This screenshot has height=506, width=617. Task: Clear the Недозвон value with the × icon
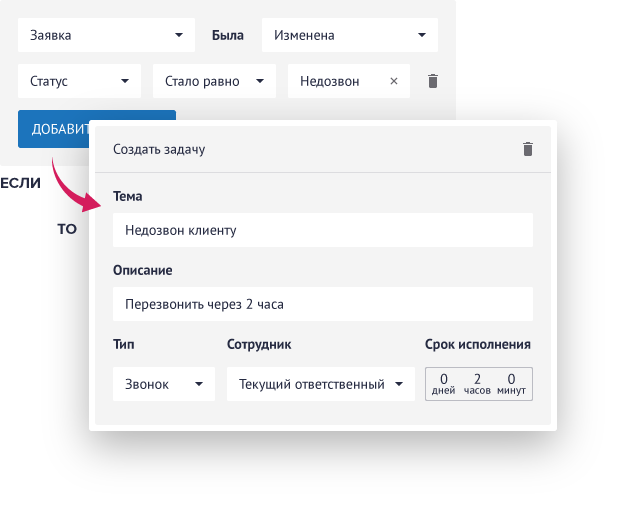(x=393, y=82)
